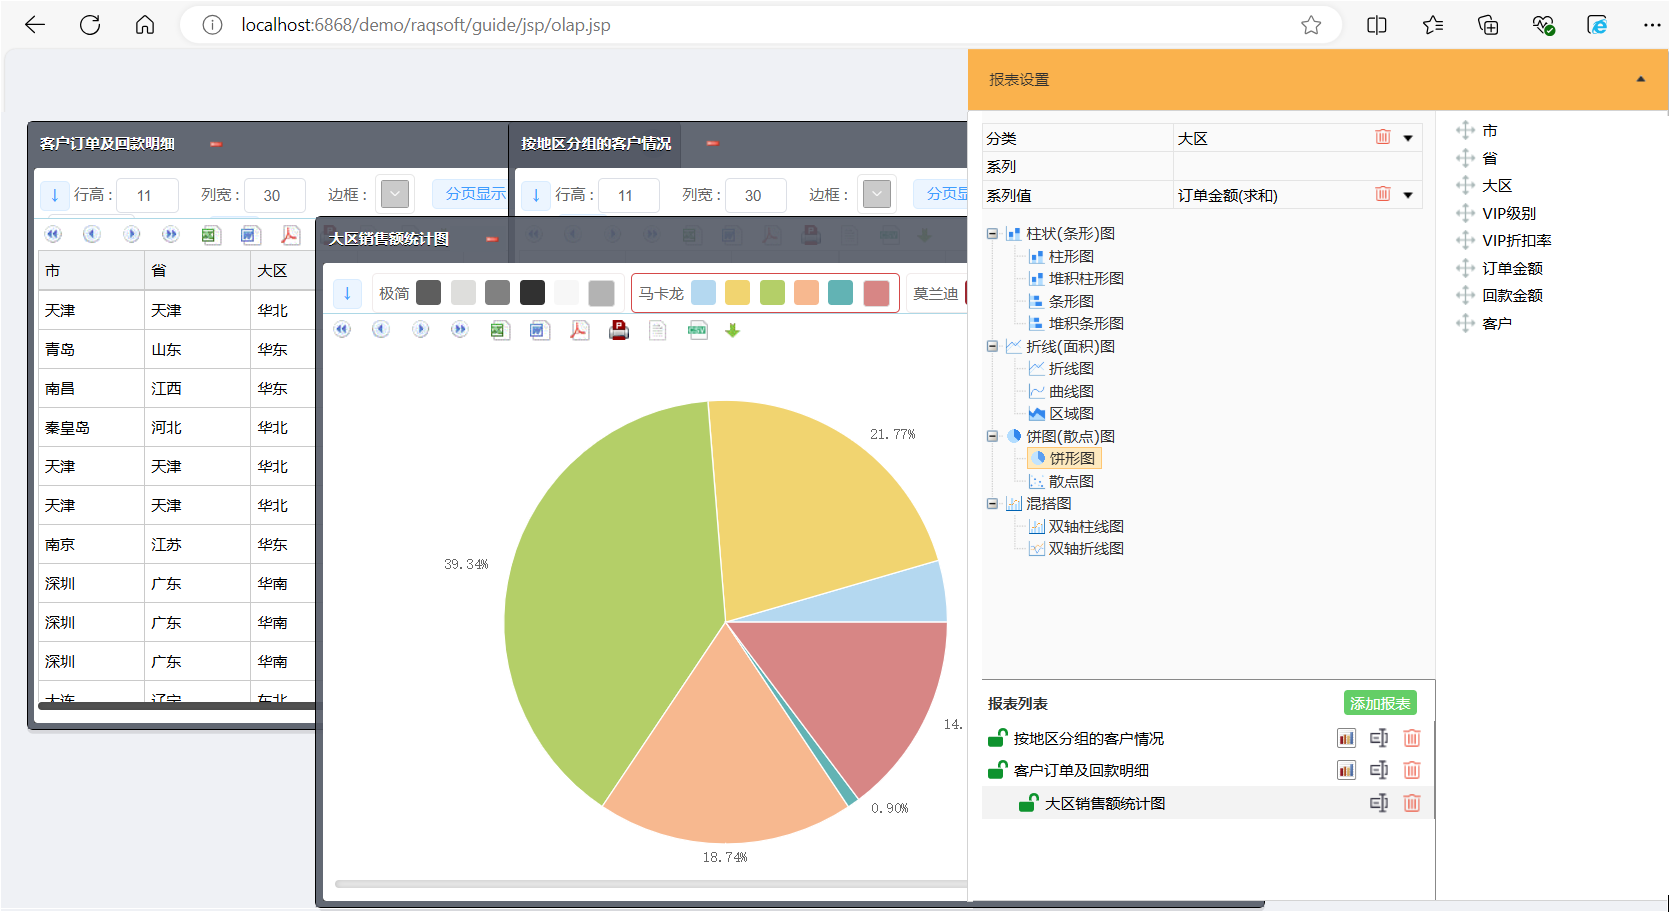Image resolution: width=1670 pixels, height=912 pixels.
Task: Select 散点图 chart type in the tree
Action: tap(1070, 481)
